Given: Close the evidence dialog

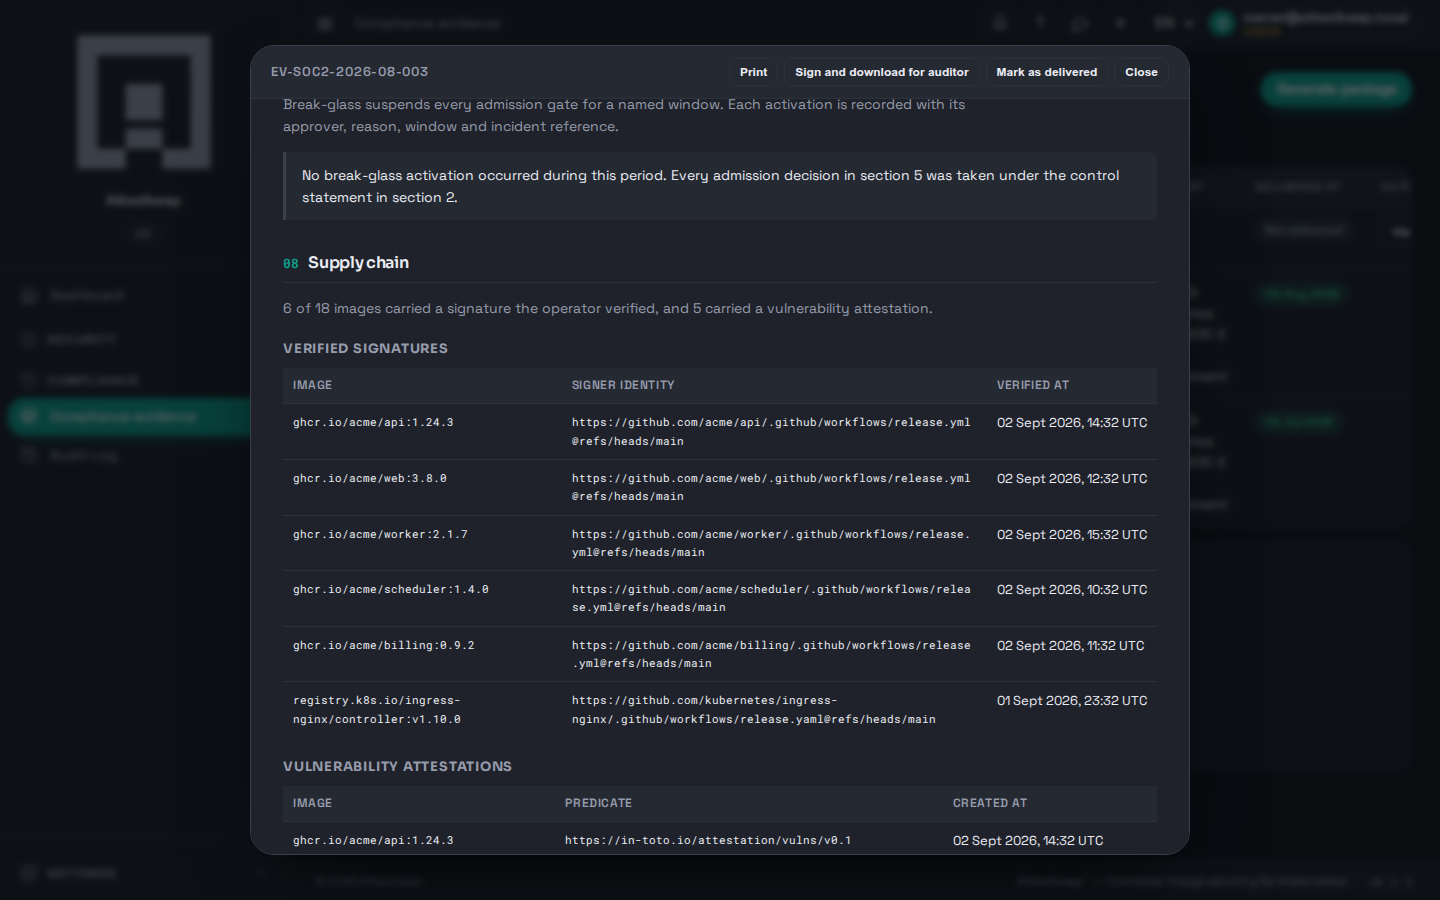Looking at the screenshot, I should click(1141, 72).
